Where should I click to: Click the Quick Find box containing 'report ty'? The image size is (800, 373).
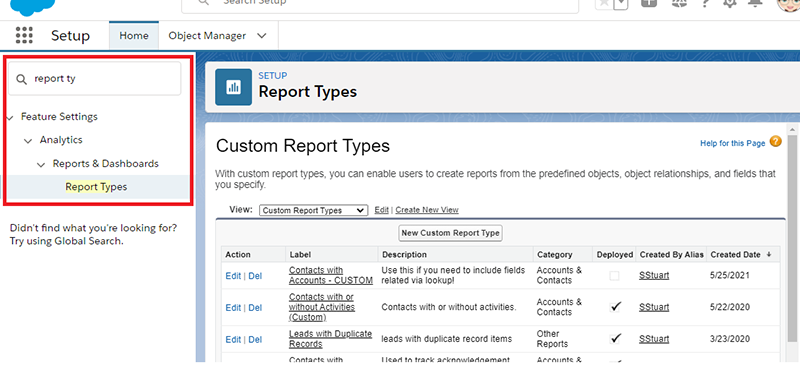click(x=95, y=79)
